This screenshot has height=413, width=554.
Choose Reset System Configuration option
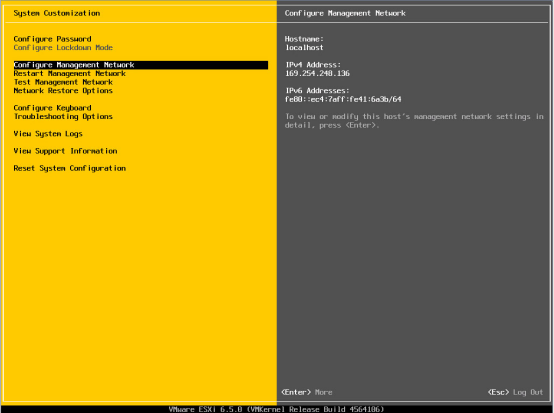(70, 169)
